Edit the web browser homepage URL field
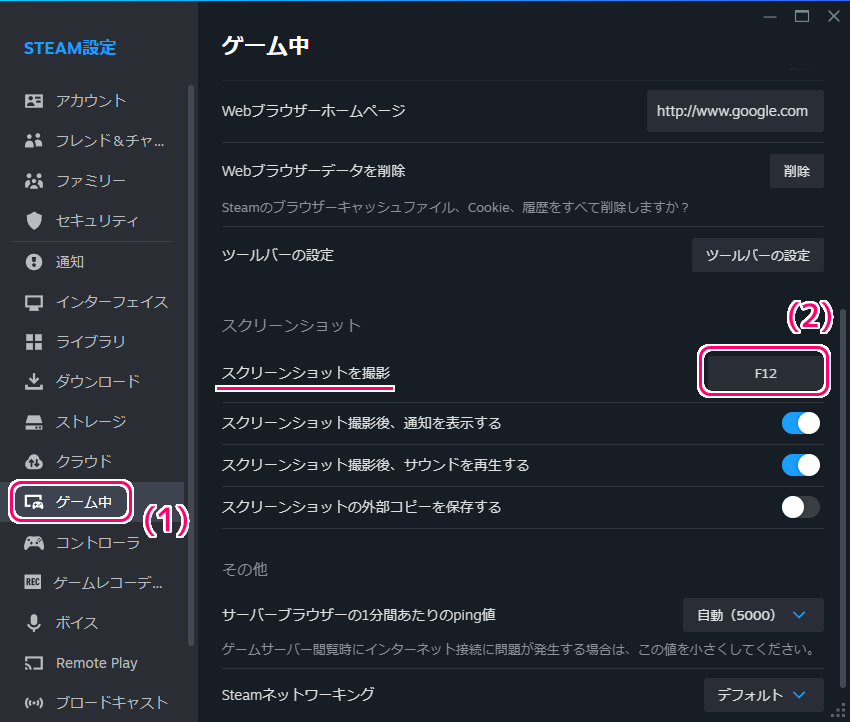850x722 pixels. coord(735,111)
